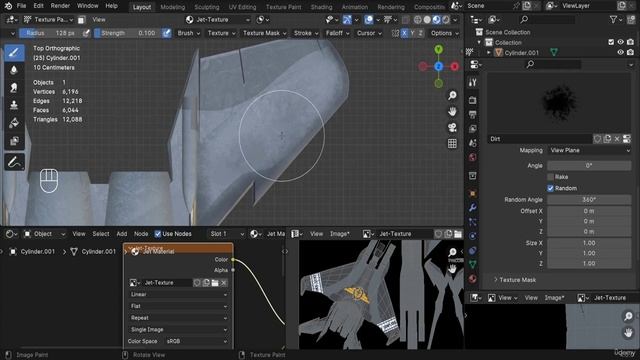This screenshot has width=640, height=360.
Task: Disable the Random angle checkbox
Action: pyautogui.click(x=550, y=188)
